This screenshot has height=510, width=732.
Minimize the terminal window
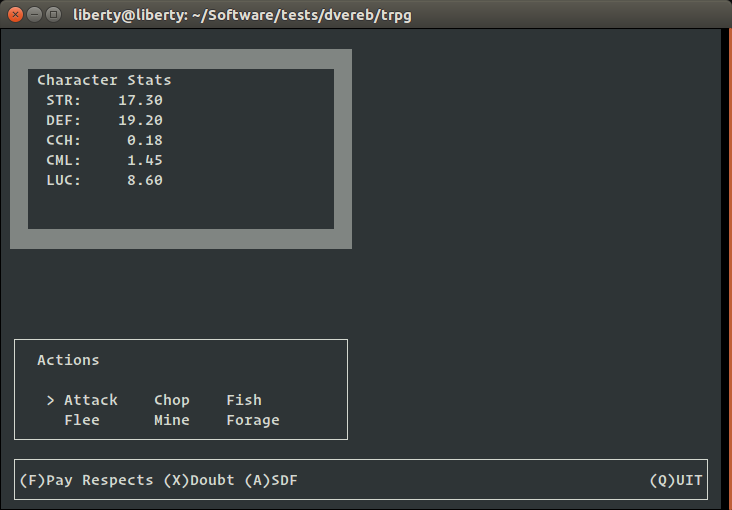coord(35,15)
